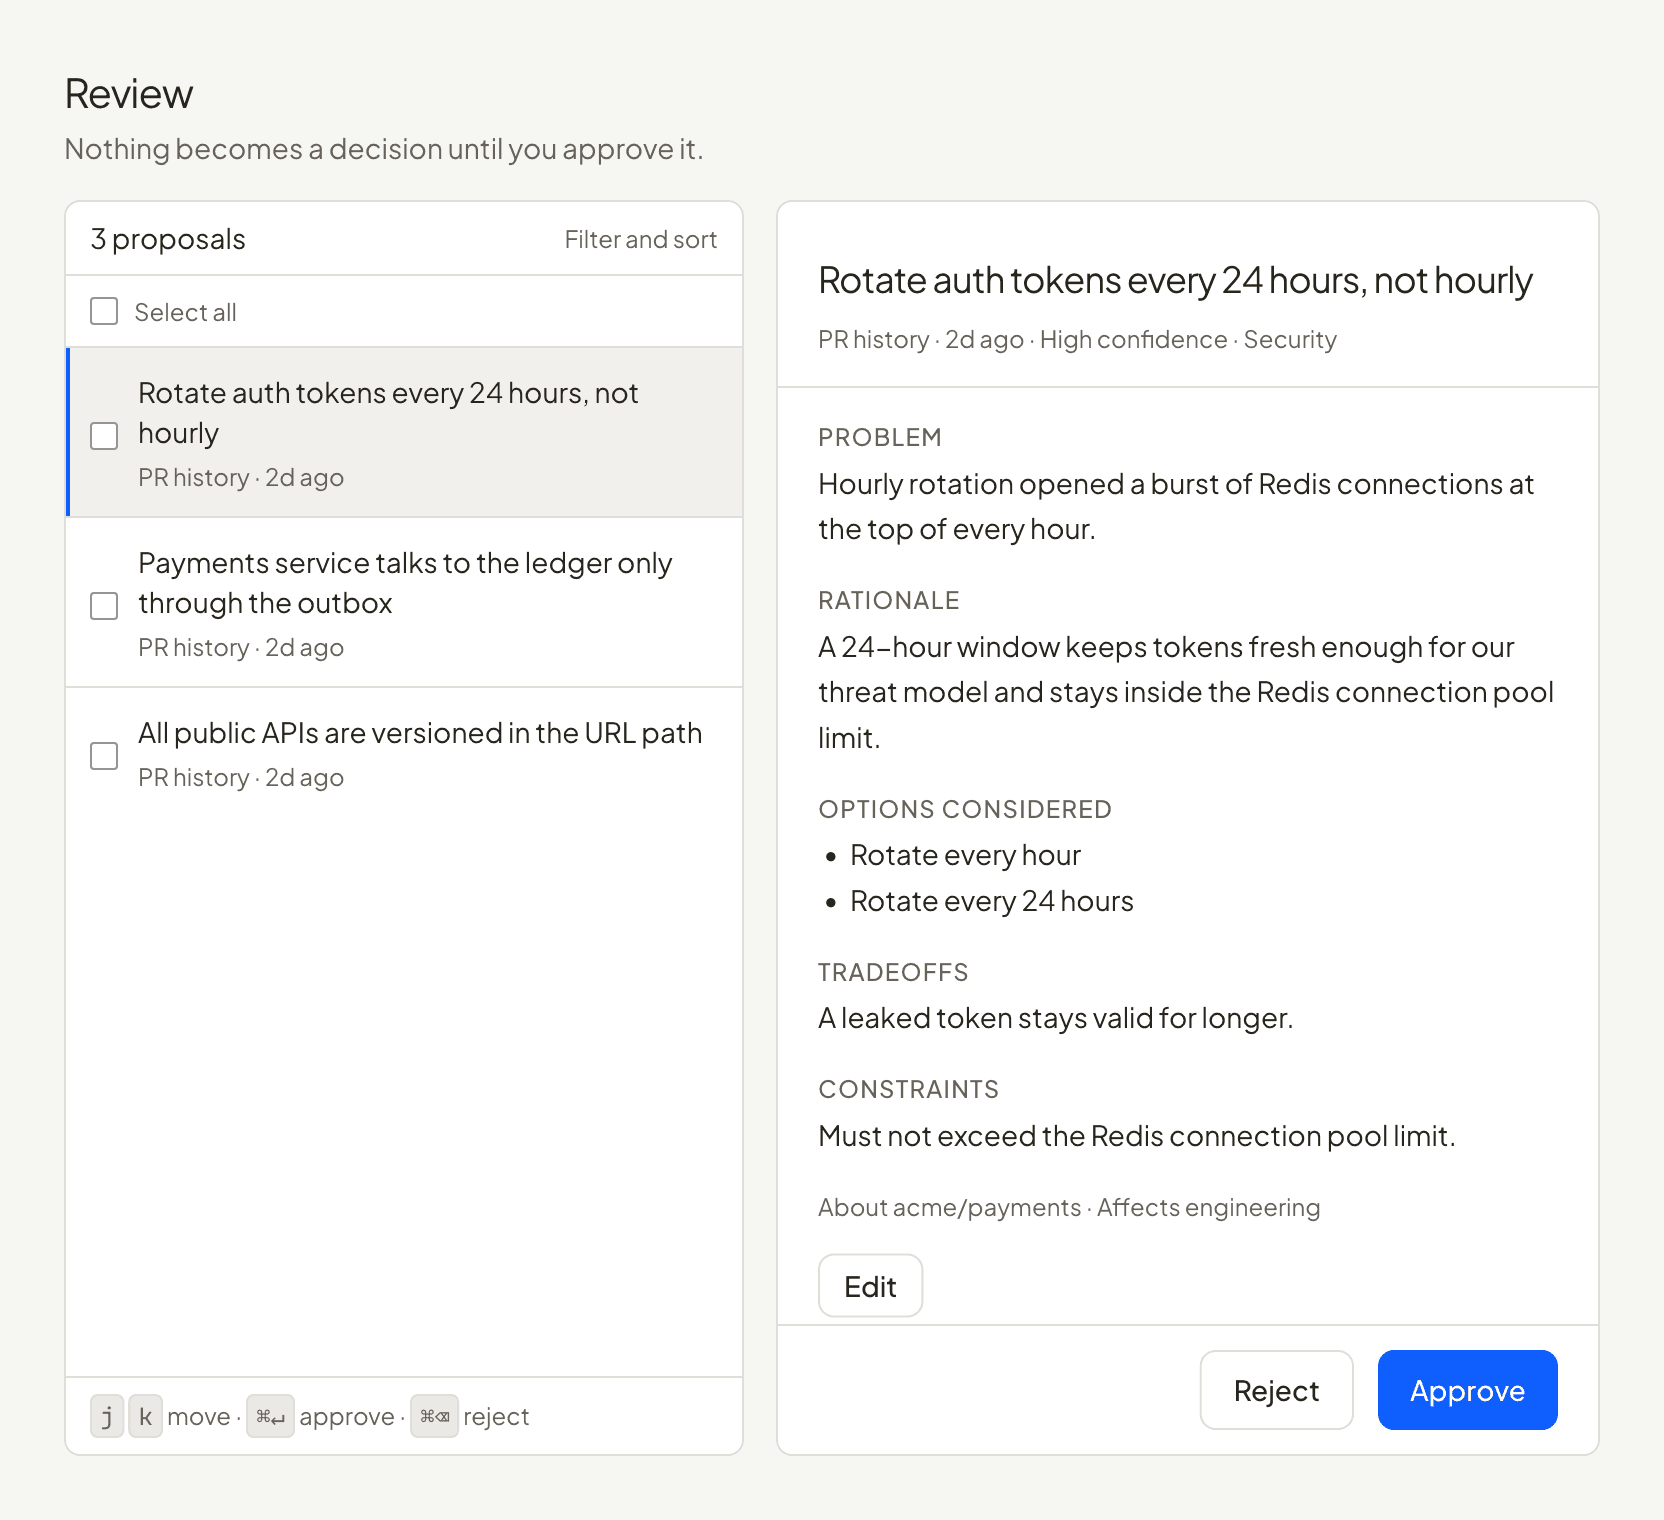This screenshot has width=1664, height=1520.
Task: Click the OPTIONS CONSIDERED heading
Action: pos(965,809)
